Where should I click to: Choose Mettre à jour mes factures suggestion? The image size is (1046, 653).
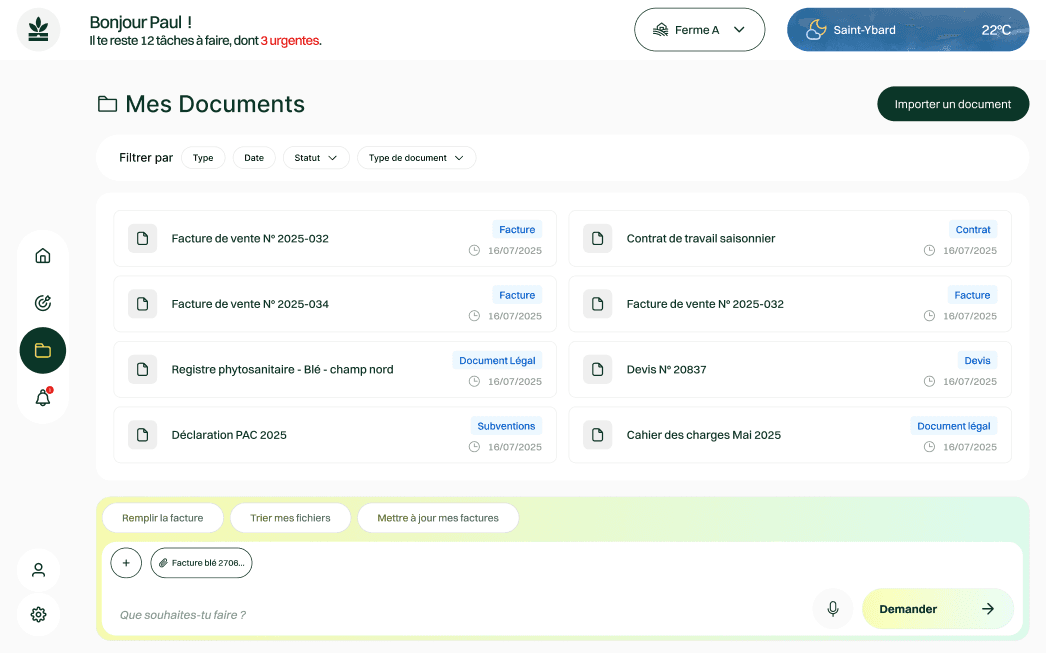coord(438,518)
